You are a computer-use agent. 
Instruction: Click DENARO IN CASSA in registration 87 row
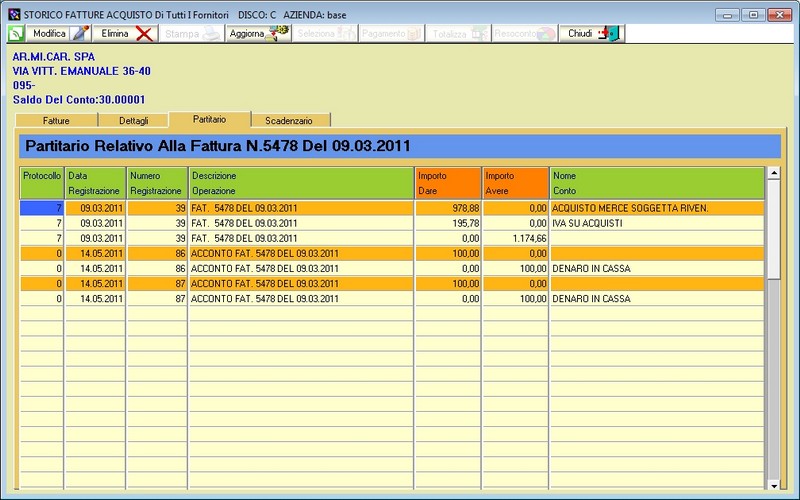[591, 298]
